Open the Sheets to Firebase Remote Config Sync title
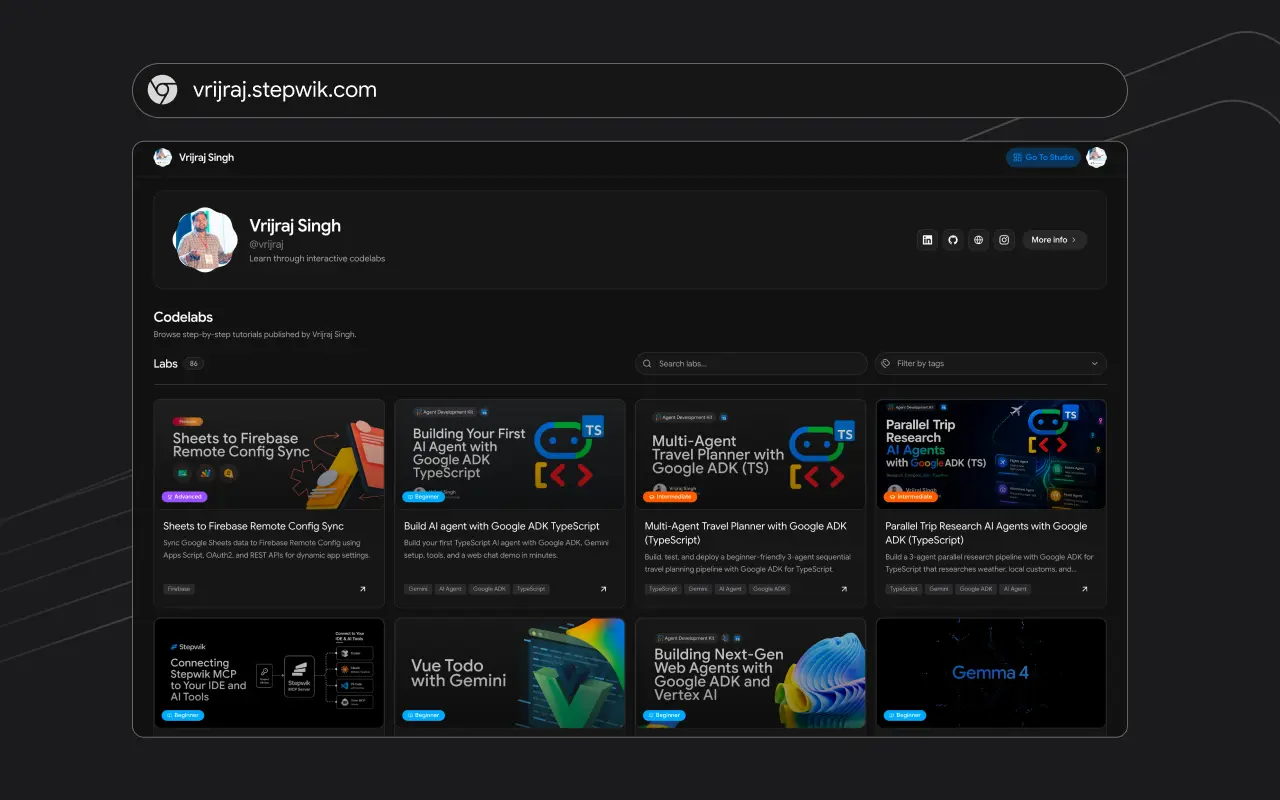Screen dimensions: 1280x800 (253, 526)
